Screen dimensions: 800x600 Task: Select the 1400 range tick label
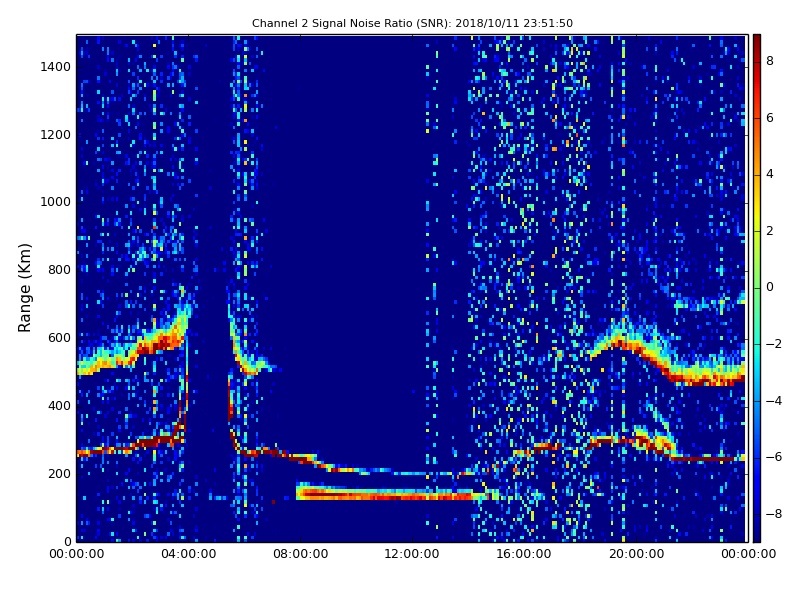tap(56, 67)
